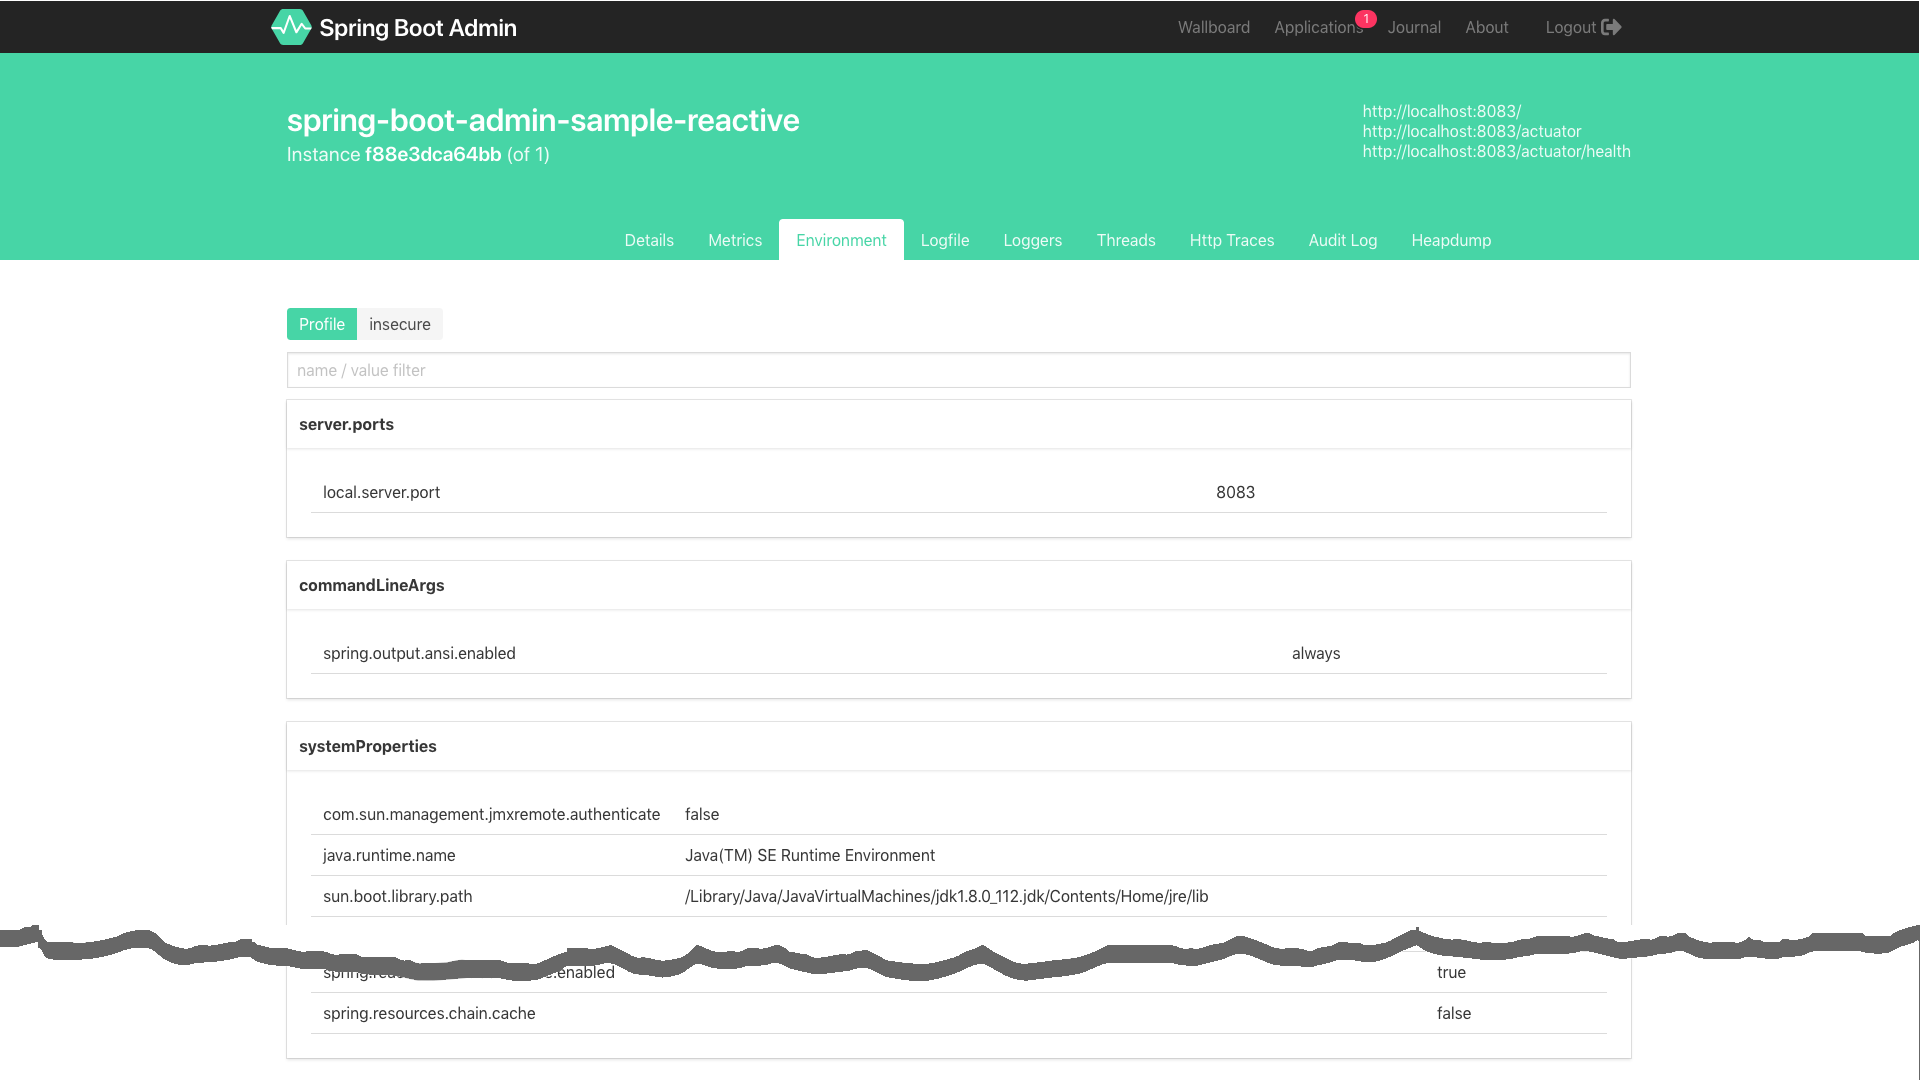This screenshot has width=1920, height=1080.
Task: Toggle the insecure profile tag
Action: 400,324
